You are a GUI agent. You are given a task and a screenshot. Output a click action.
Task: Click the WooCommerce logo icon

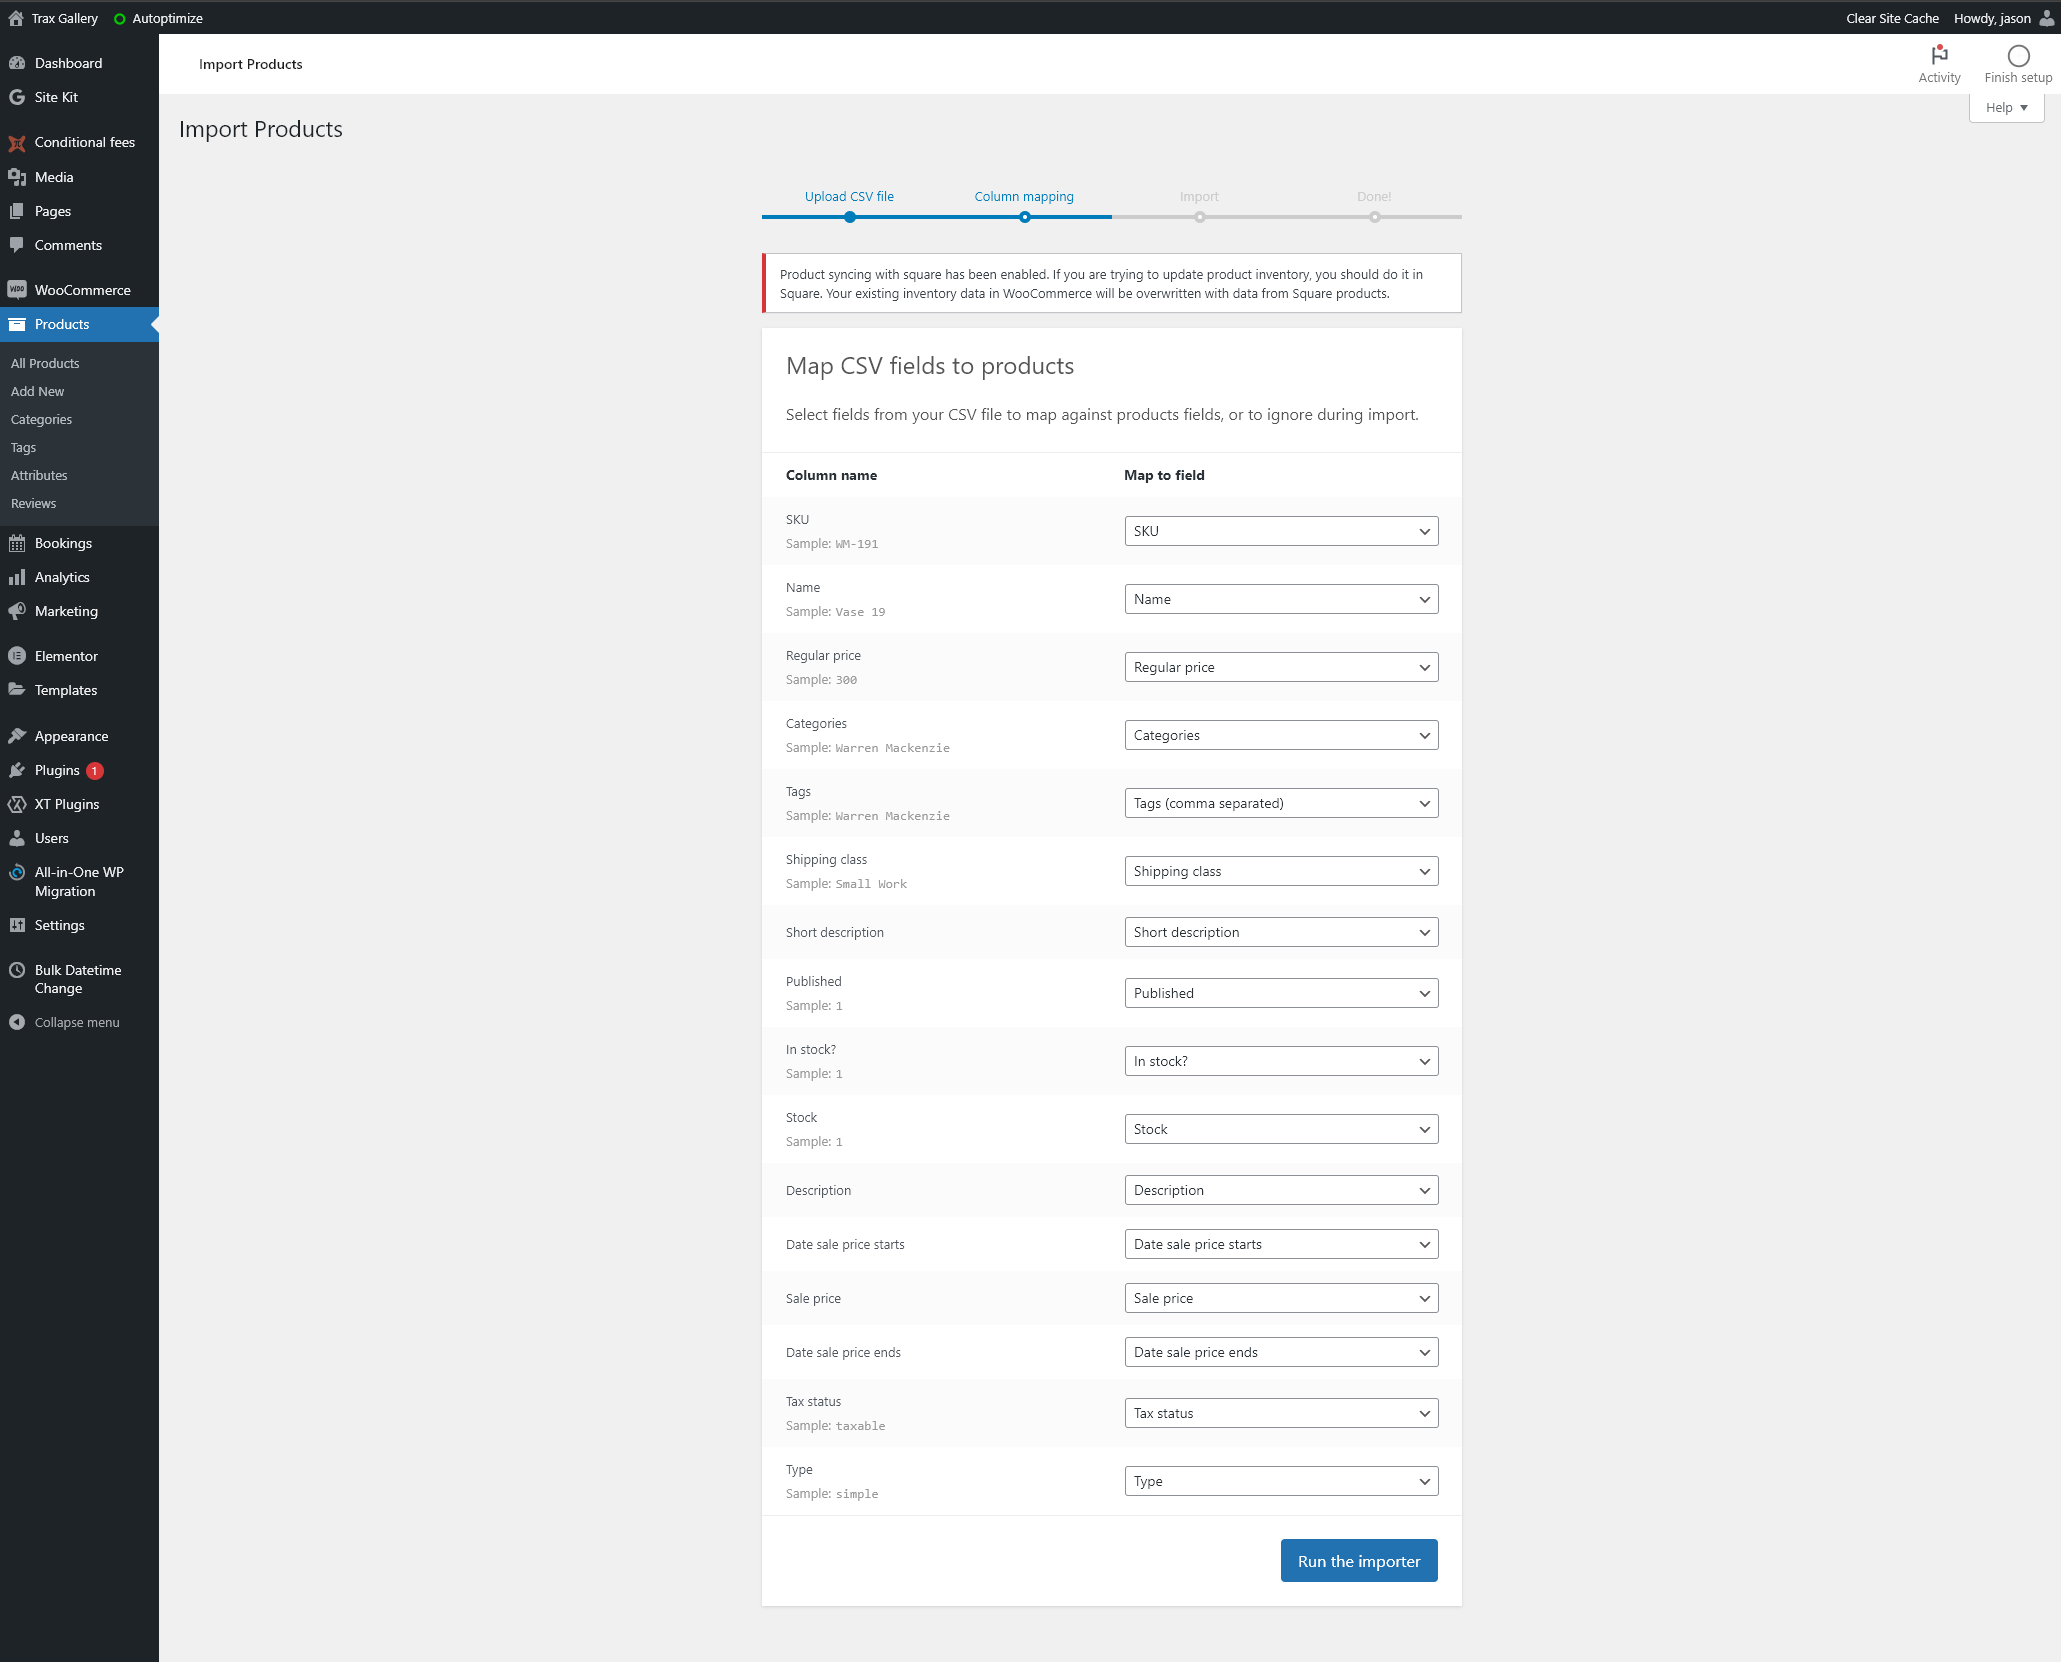tap(17, 290)
